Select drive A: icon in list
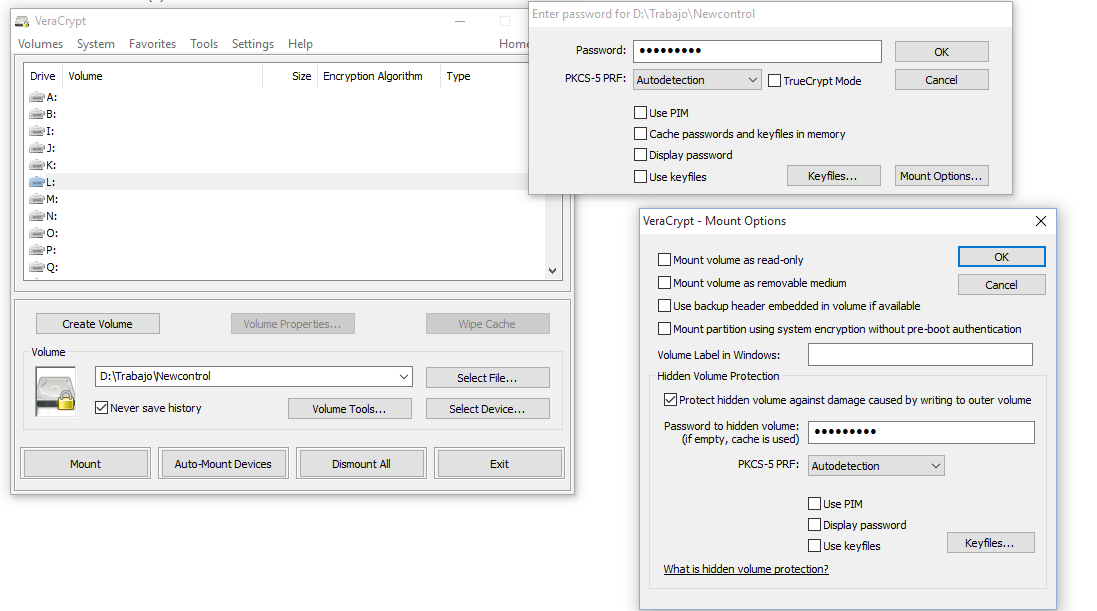The width and height of the screenshot is (1097, 611). tap(36, 97)
